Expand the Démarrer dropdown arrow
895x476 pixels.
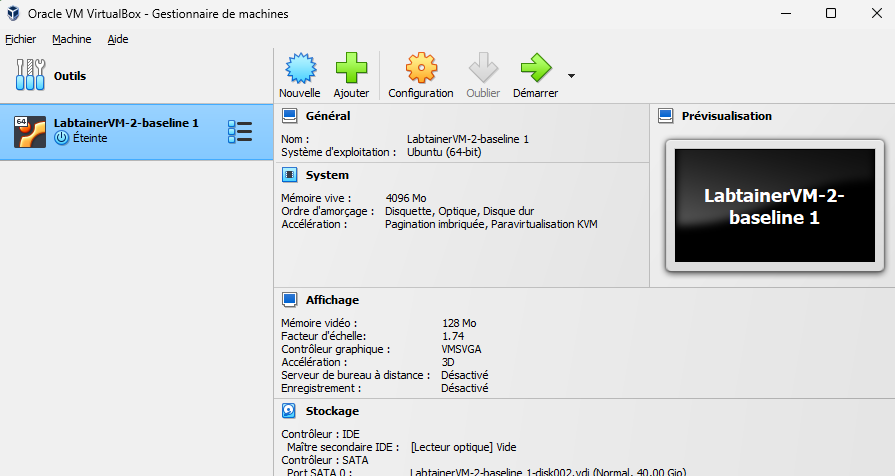(571, 75)
